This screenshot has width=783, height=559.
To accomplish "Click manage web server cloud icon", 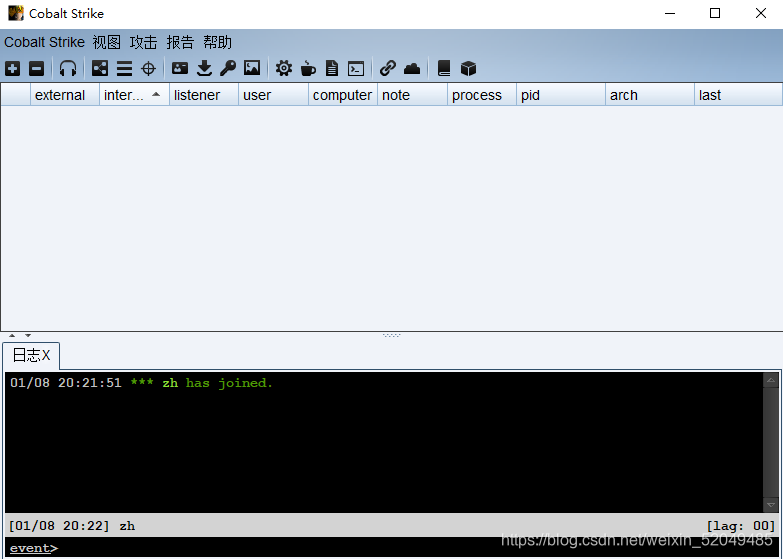I will (x=412, y=68).
